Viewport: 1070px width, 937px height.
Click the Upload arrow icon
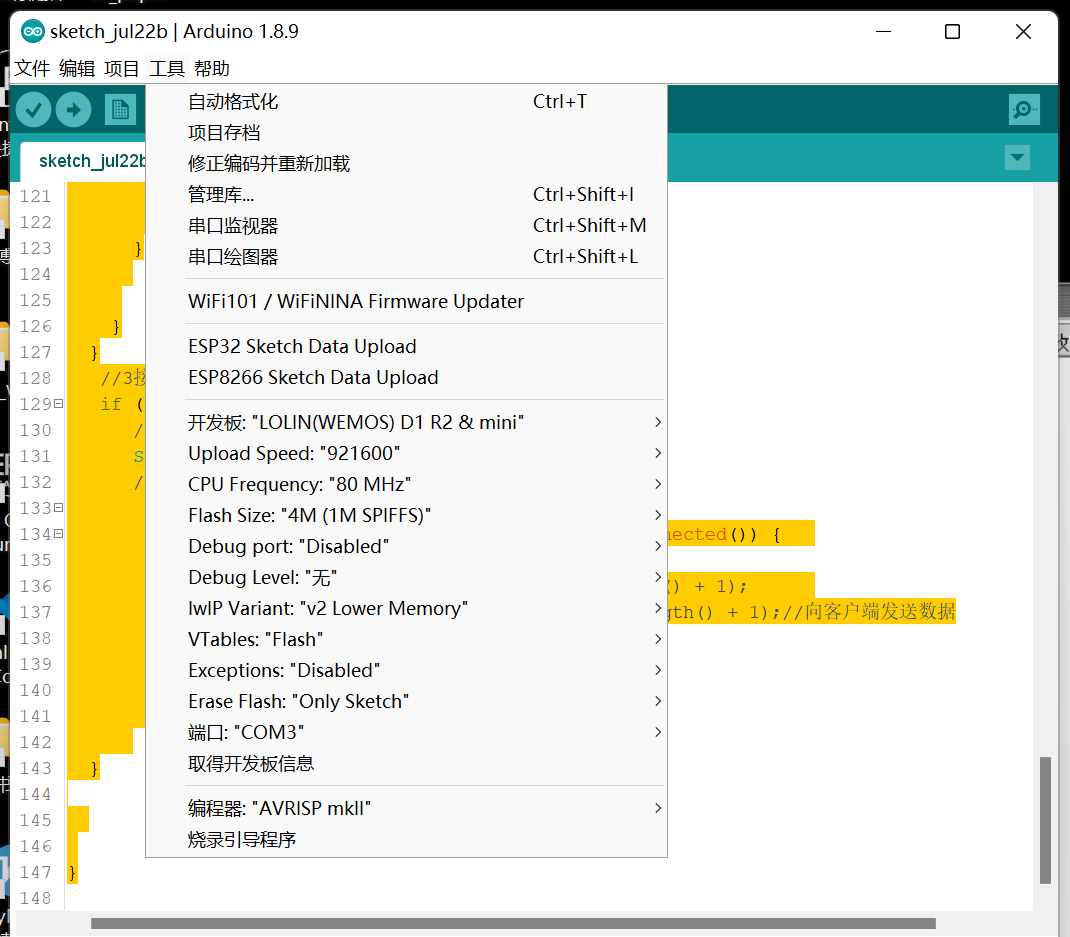[x=74, y=109]
